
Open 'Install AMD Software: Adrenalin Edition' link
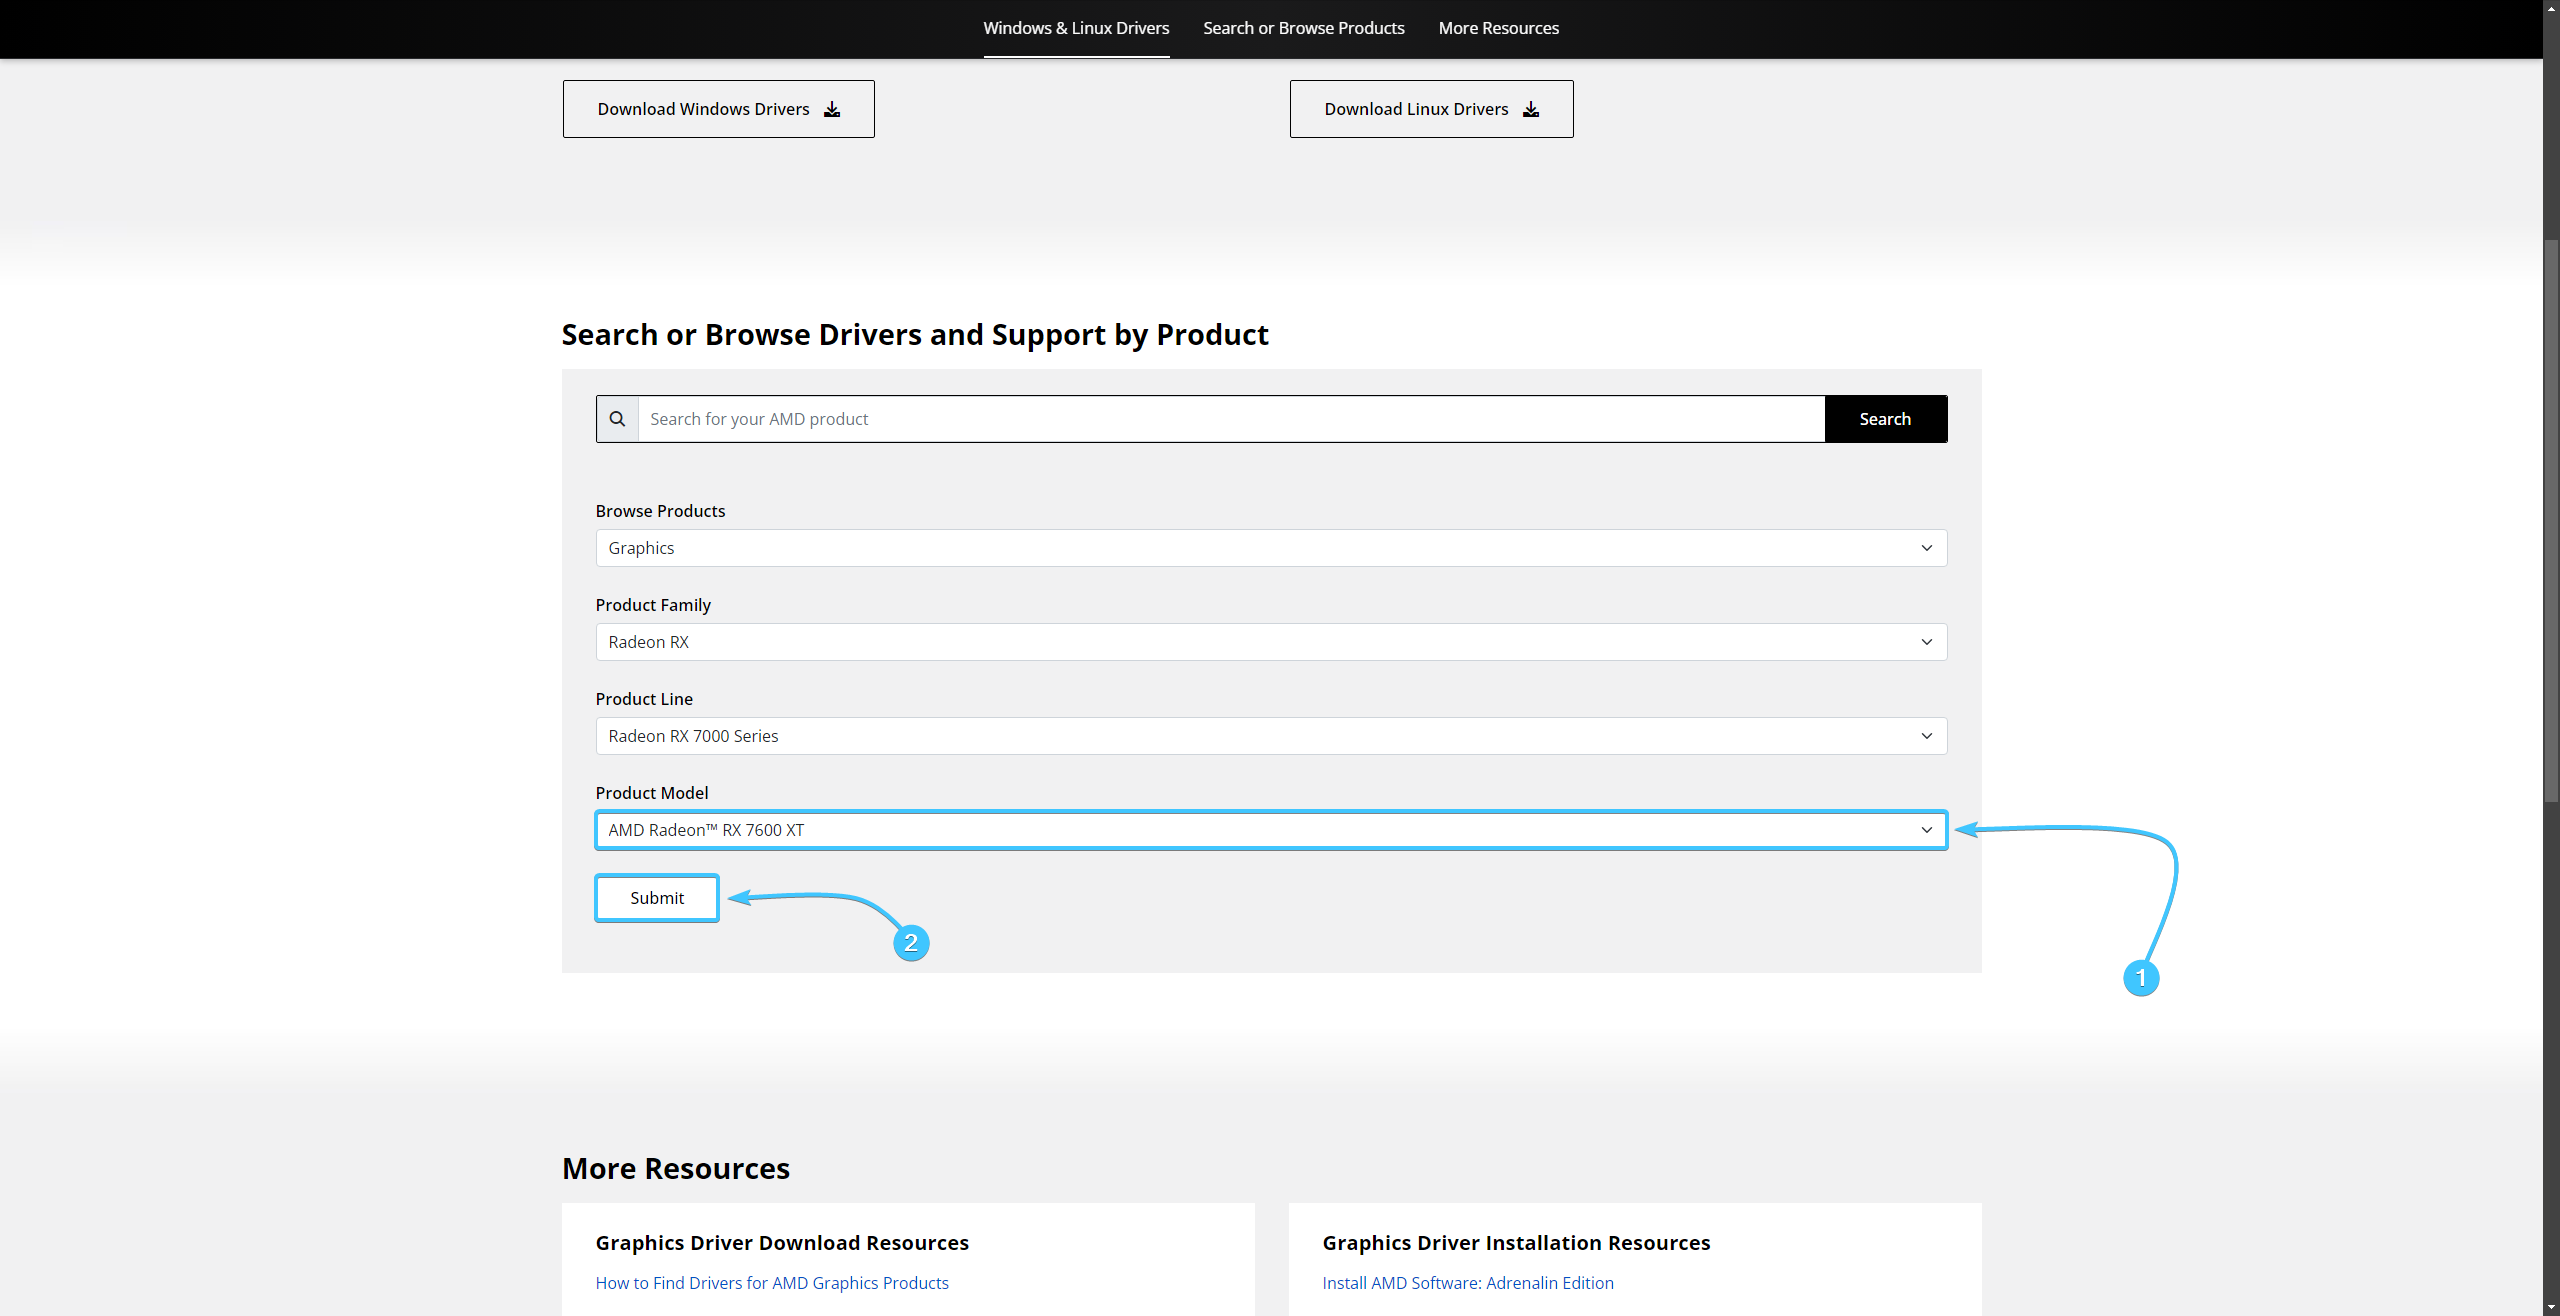coord(1468,1283)
